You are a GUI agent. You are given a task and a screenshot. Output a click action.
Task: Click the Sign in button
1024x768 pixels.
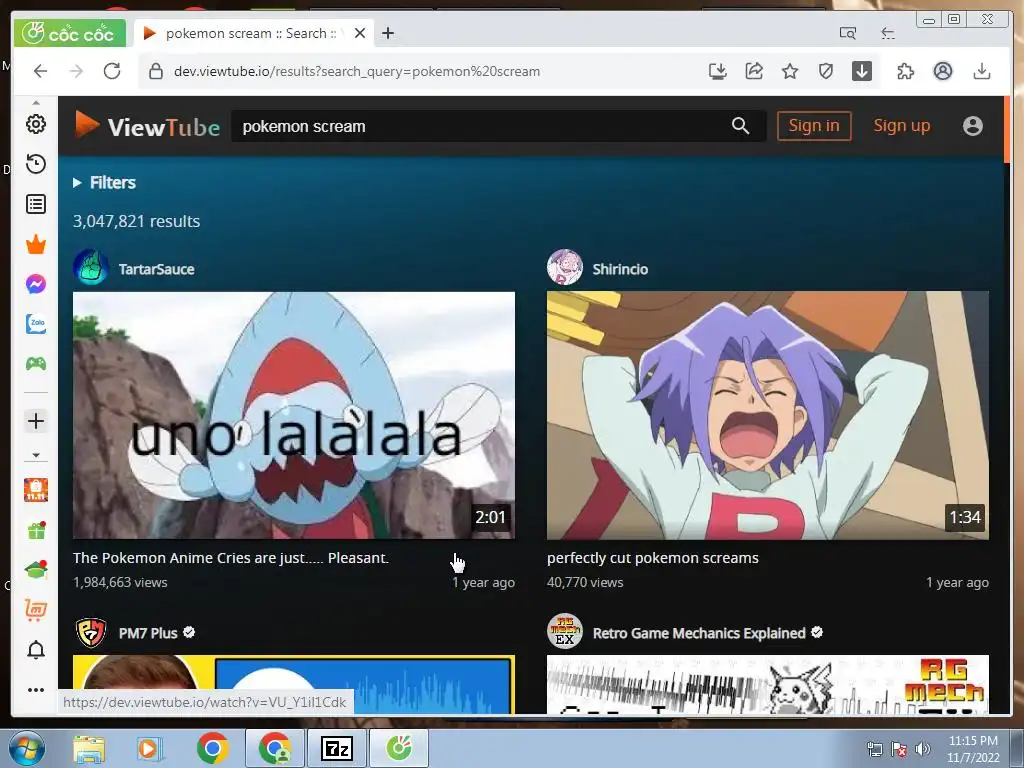tap(814, 125)
